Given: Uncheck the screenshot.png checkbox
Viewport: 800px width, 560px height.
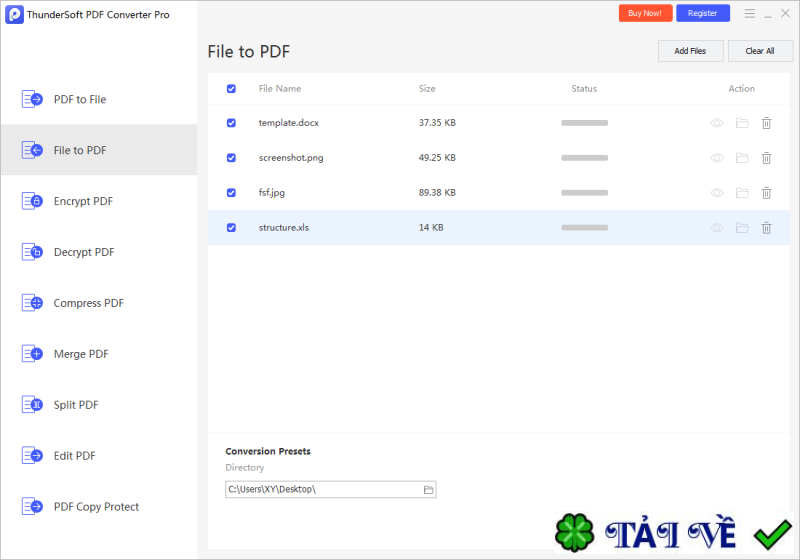Looking at the screenshot, I should click(231, 158).
